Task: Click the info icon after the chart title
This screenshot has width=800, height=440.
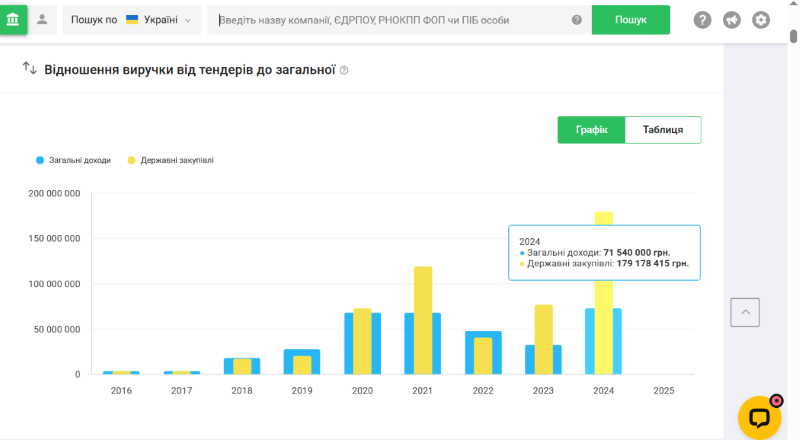Action: (x=344, y=71)
